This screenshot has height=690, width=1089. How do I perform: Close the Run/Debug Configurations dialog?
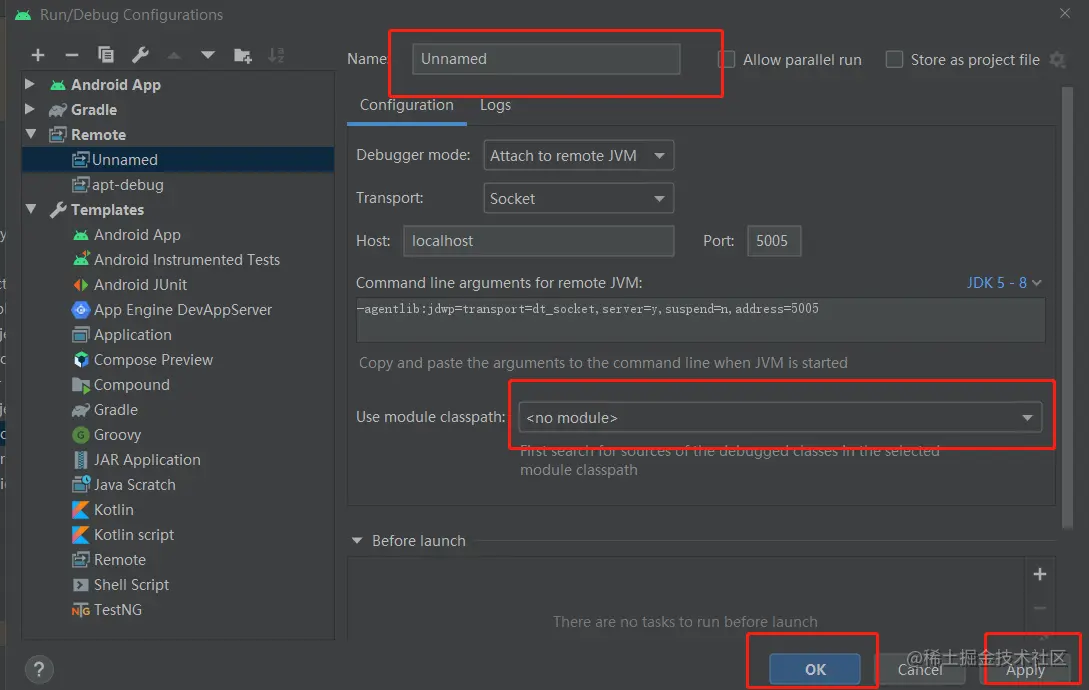(1065, 13)
